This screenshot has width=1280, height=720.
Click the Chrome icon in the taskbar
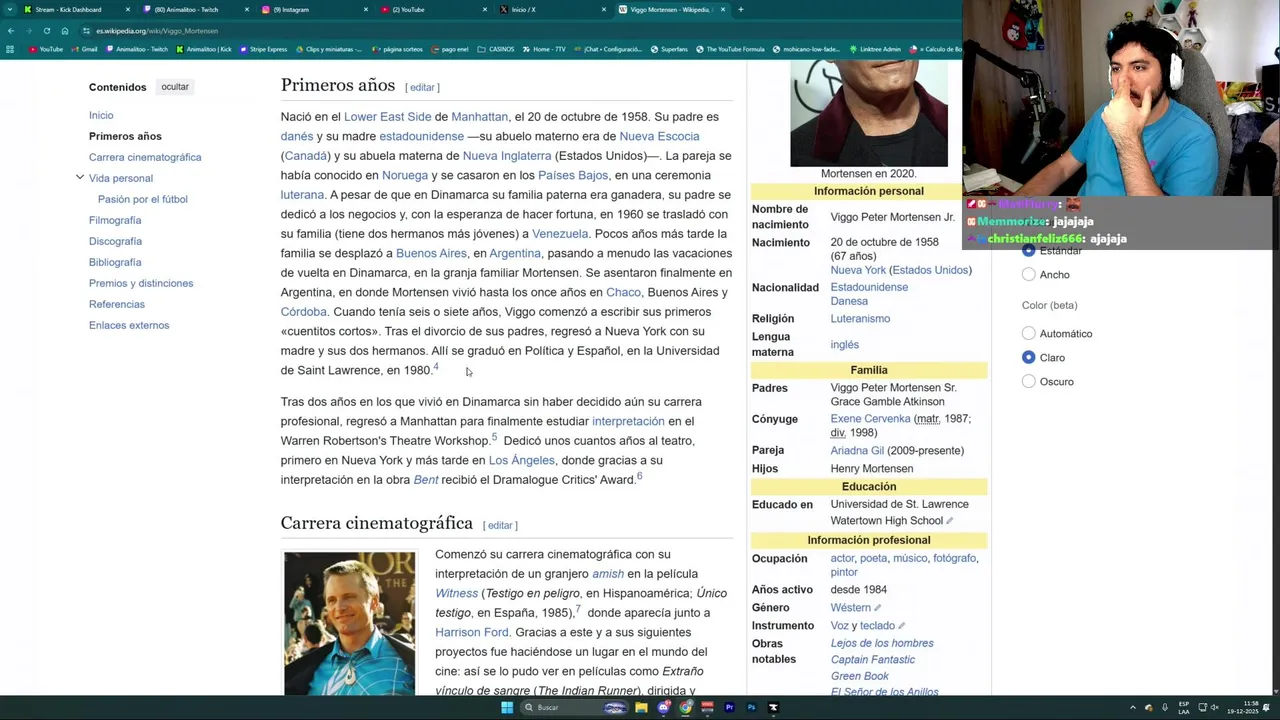click(x=686, y=707)
